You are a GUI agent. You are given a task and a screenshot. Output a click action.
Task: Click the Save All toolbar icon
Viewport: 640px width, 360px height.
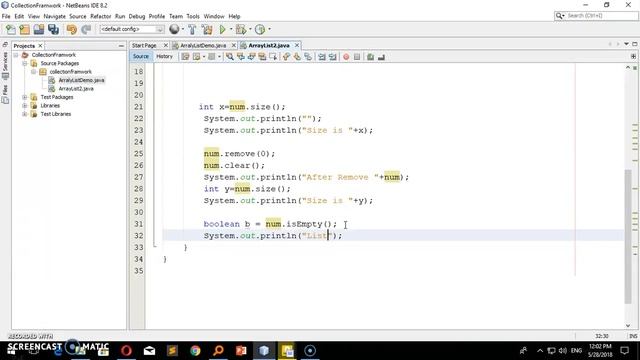[x=53, y=29]
